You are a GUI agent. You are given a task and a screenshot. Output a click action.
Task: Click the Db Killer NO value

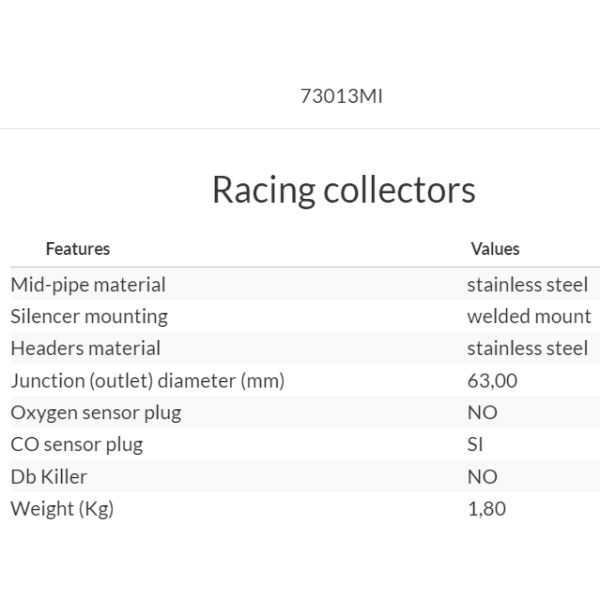(x=482, y=476)
